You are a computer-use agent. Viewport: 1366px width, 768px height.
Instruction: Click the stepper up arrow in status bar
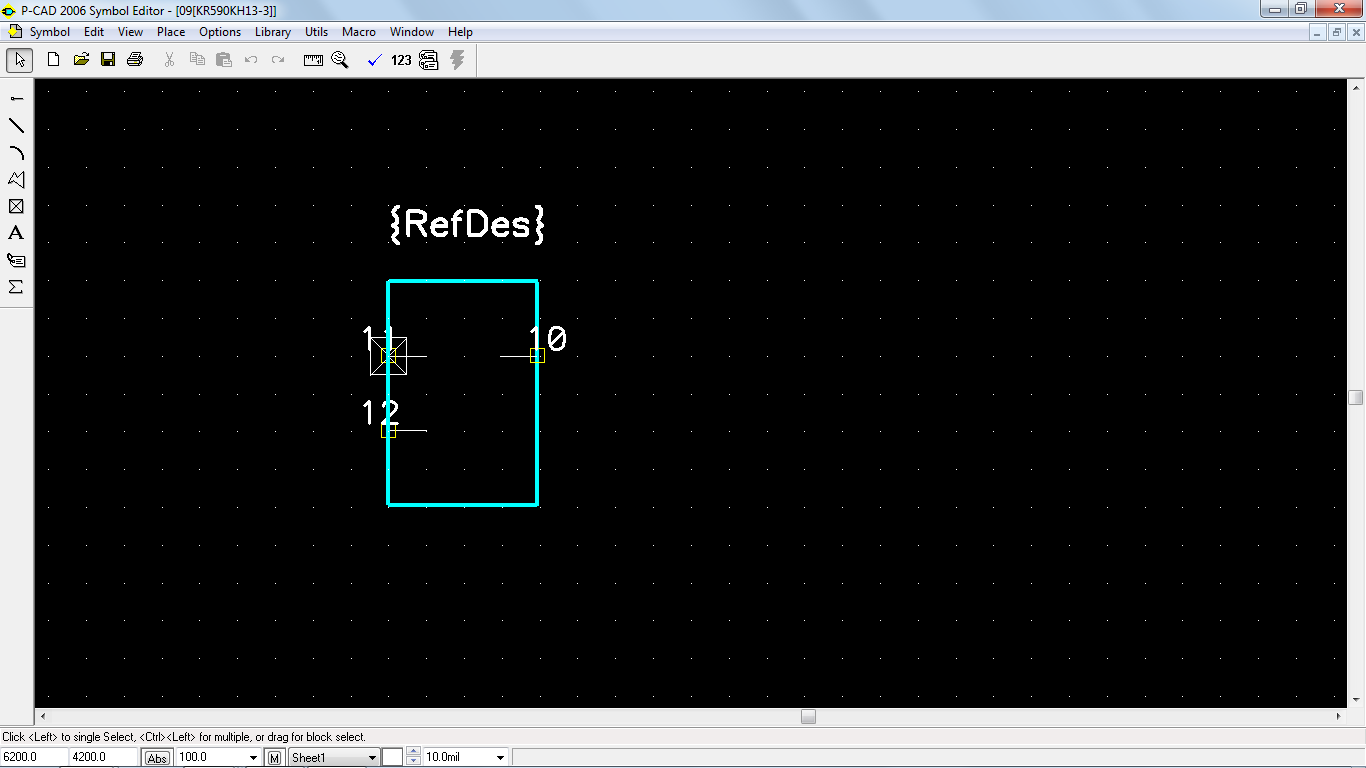tap(413, 752)
